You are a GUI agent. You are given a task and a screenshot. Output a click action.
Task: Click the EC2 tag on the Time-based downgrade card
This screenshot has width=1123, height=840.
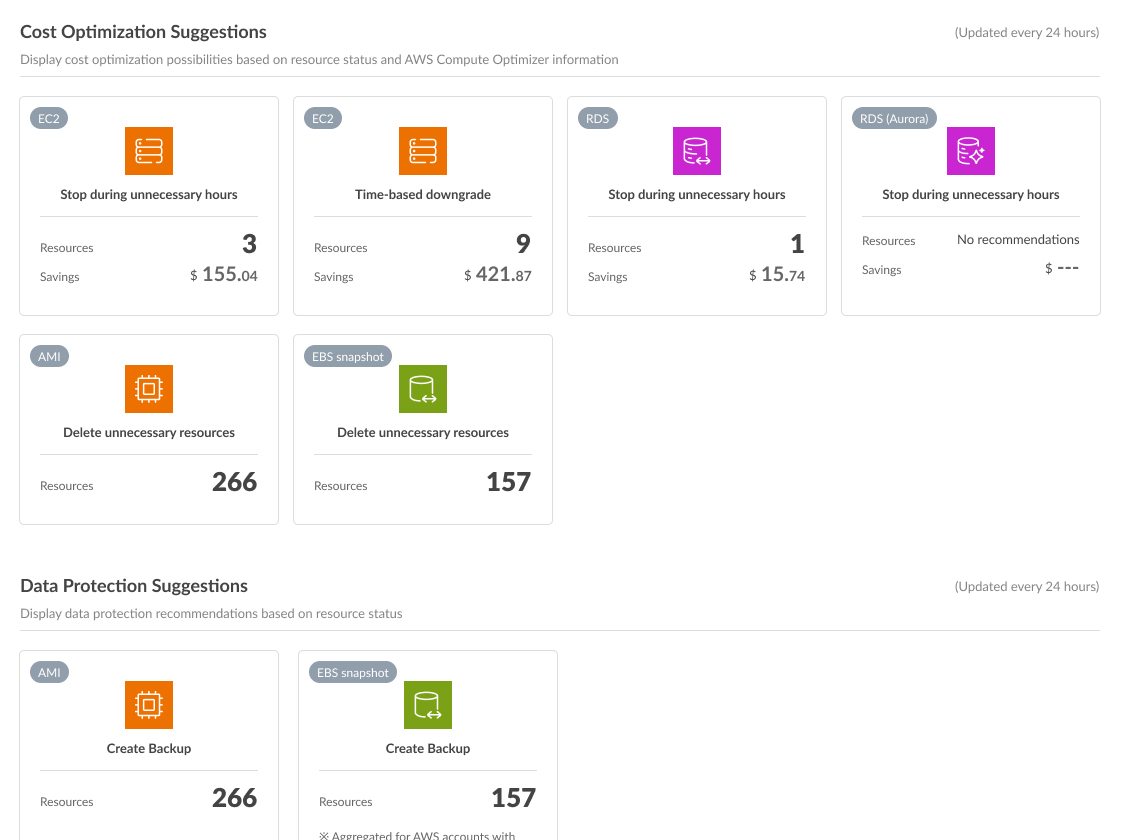pyautogui.click(x=323, y=118)
